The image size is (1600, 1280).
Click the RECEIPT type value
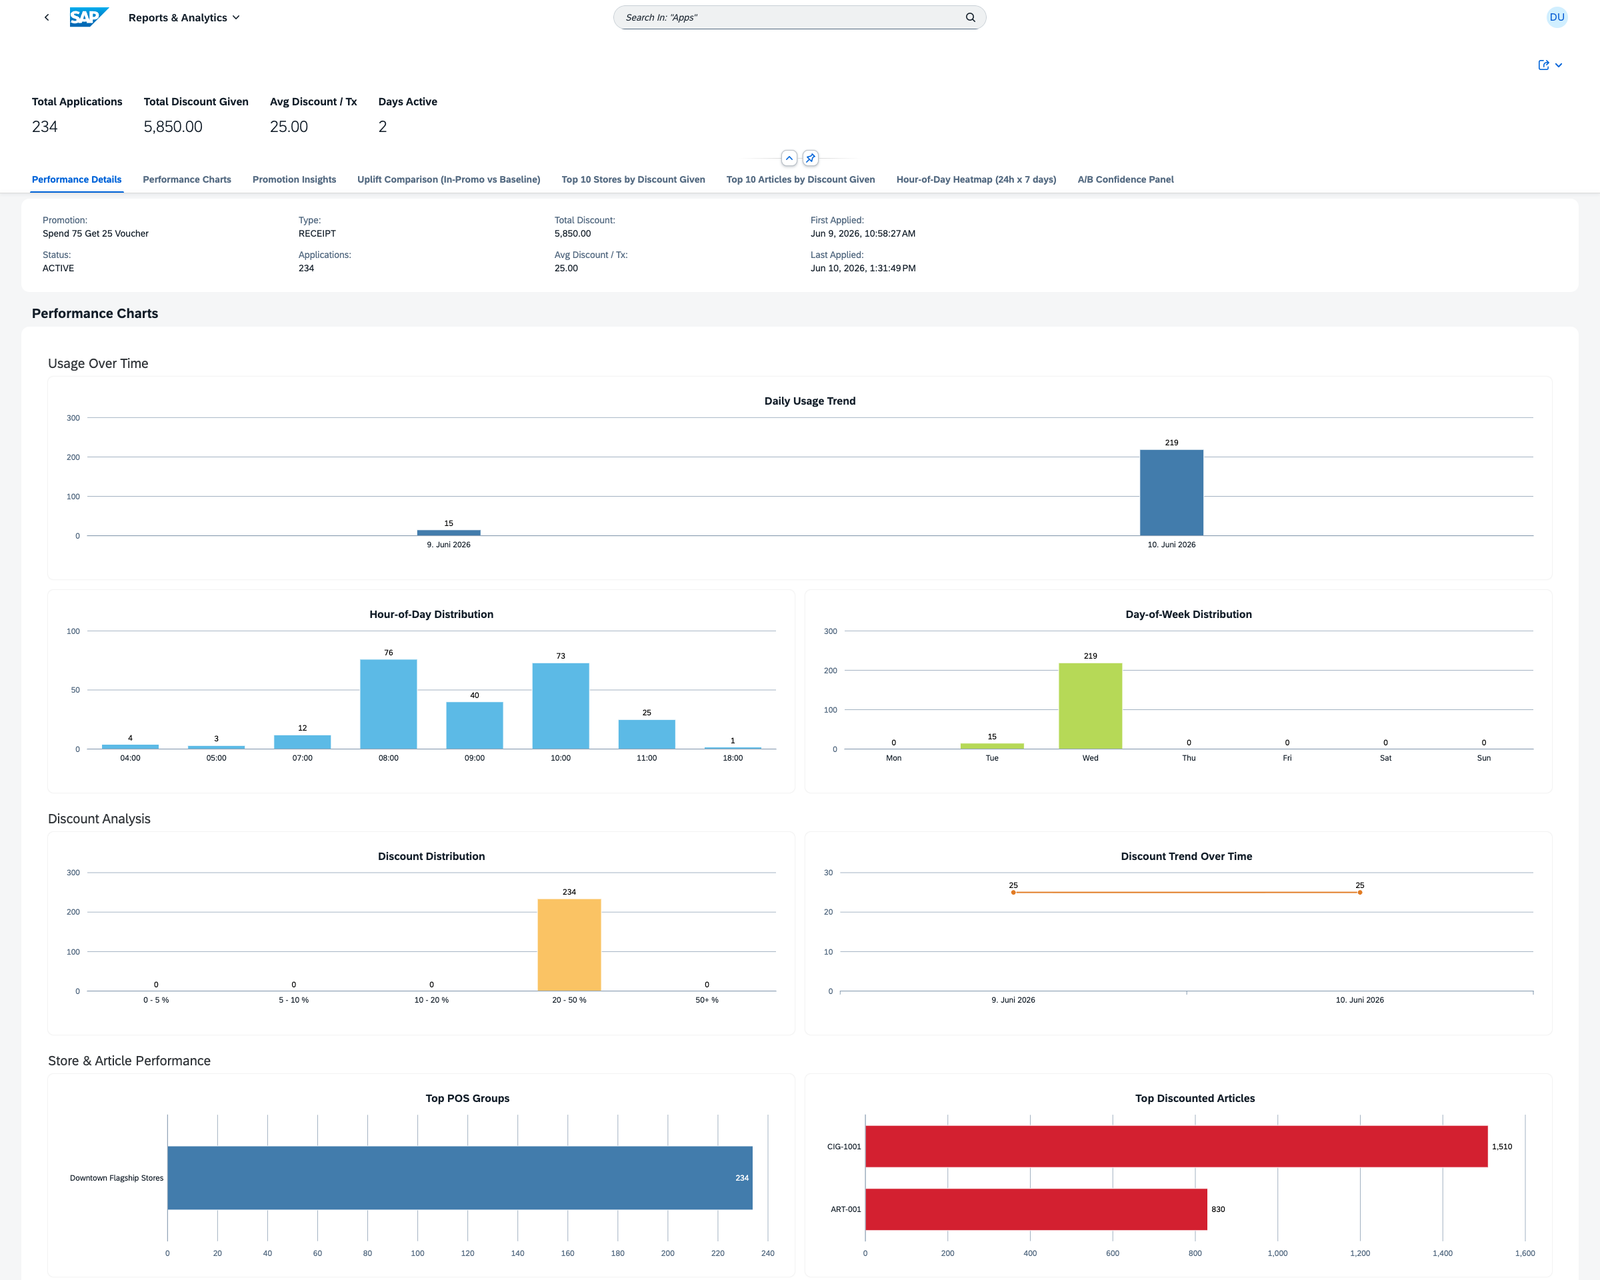pyautogui.click(x=317, y=234)
